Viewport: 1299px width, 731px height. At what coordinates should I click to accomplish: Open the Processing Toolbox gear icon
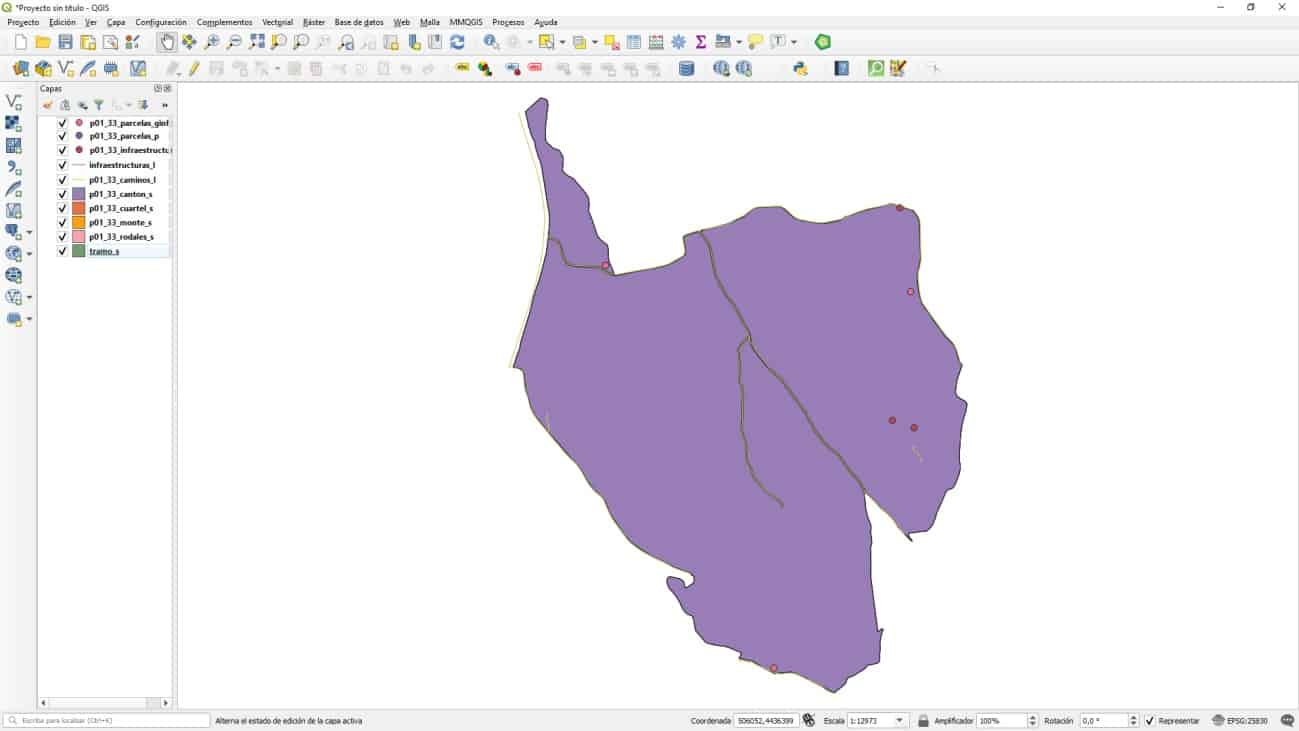pos(678,42)
